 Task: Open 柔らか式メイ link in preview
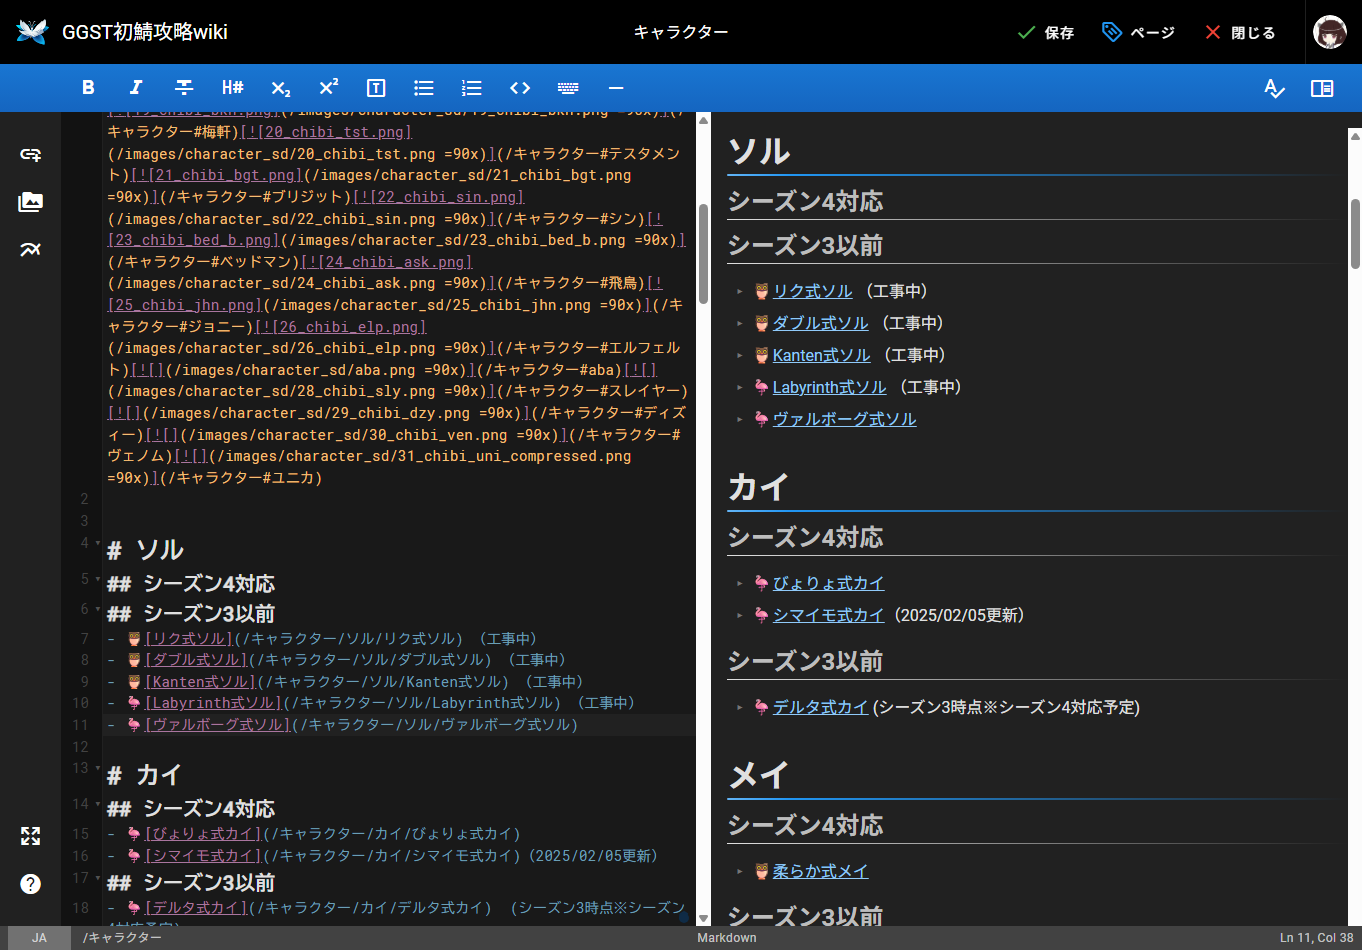pyautogui.click(x=820, y=871)
